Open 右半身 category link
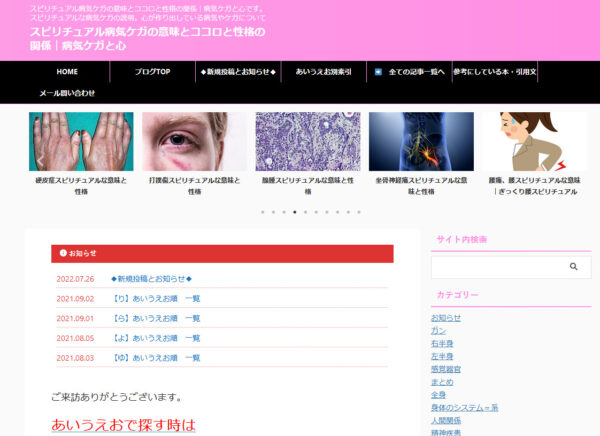Screen dimensions: 600x436 pos(442,343)
